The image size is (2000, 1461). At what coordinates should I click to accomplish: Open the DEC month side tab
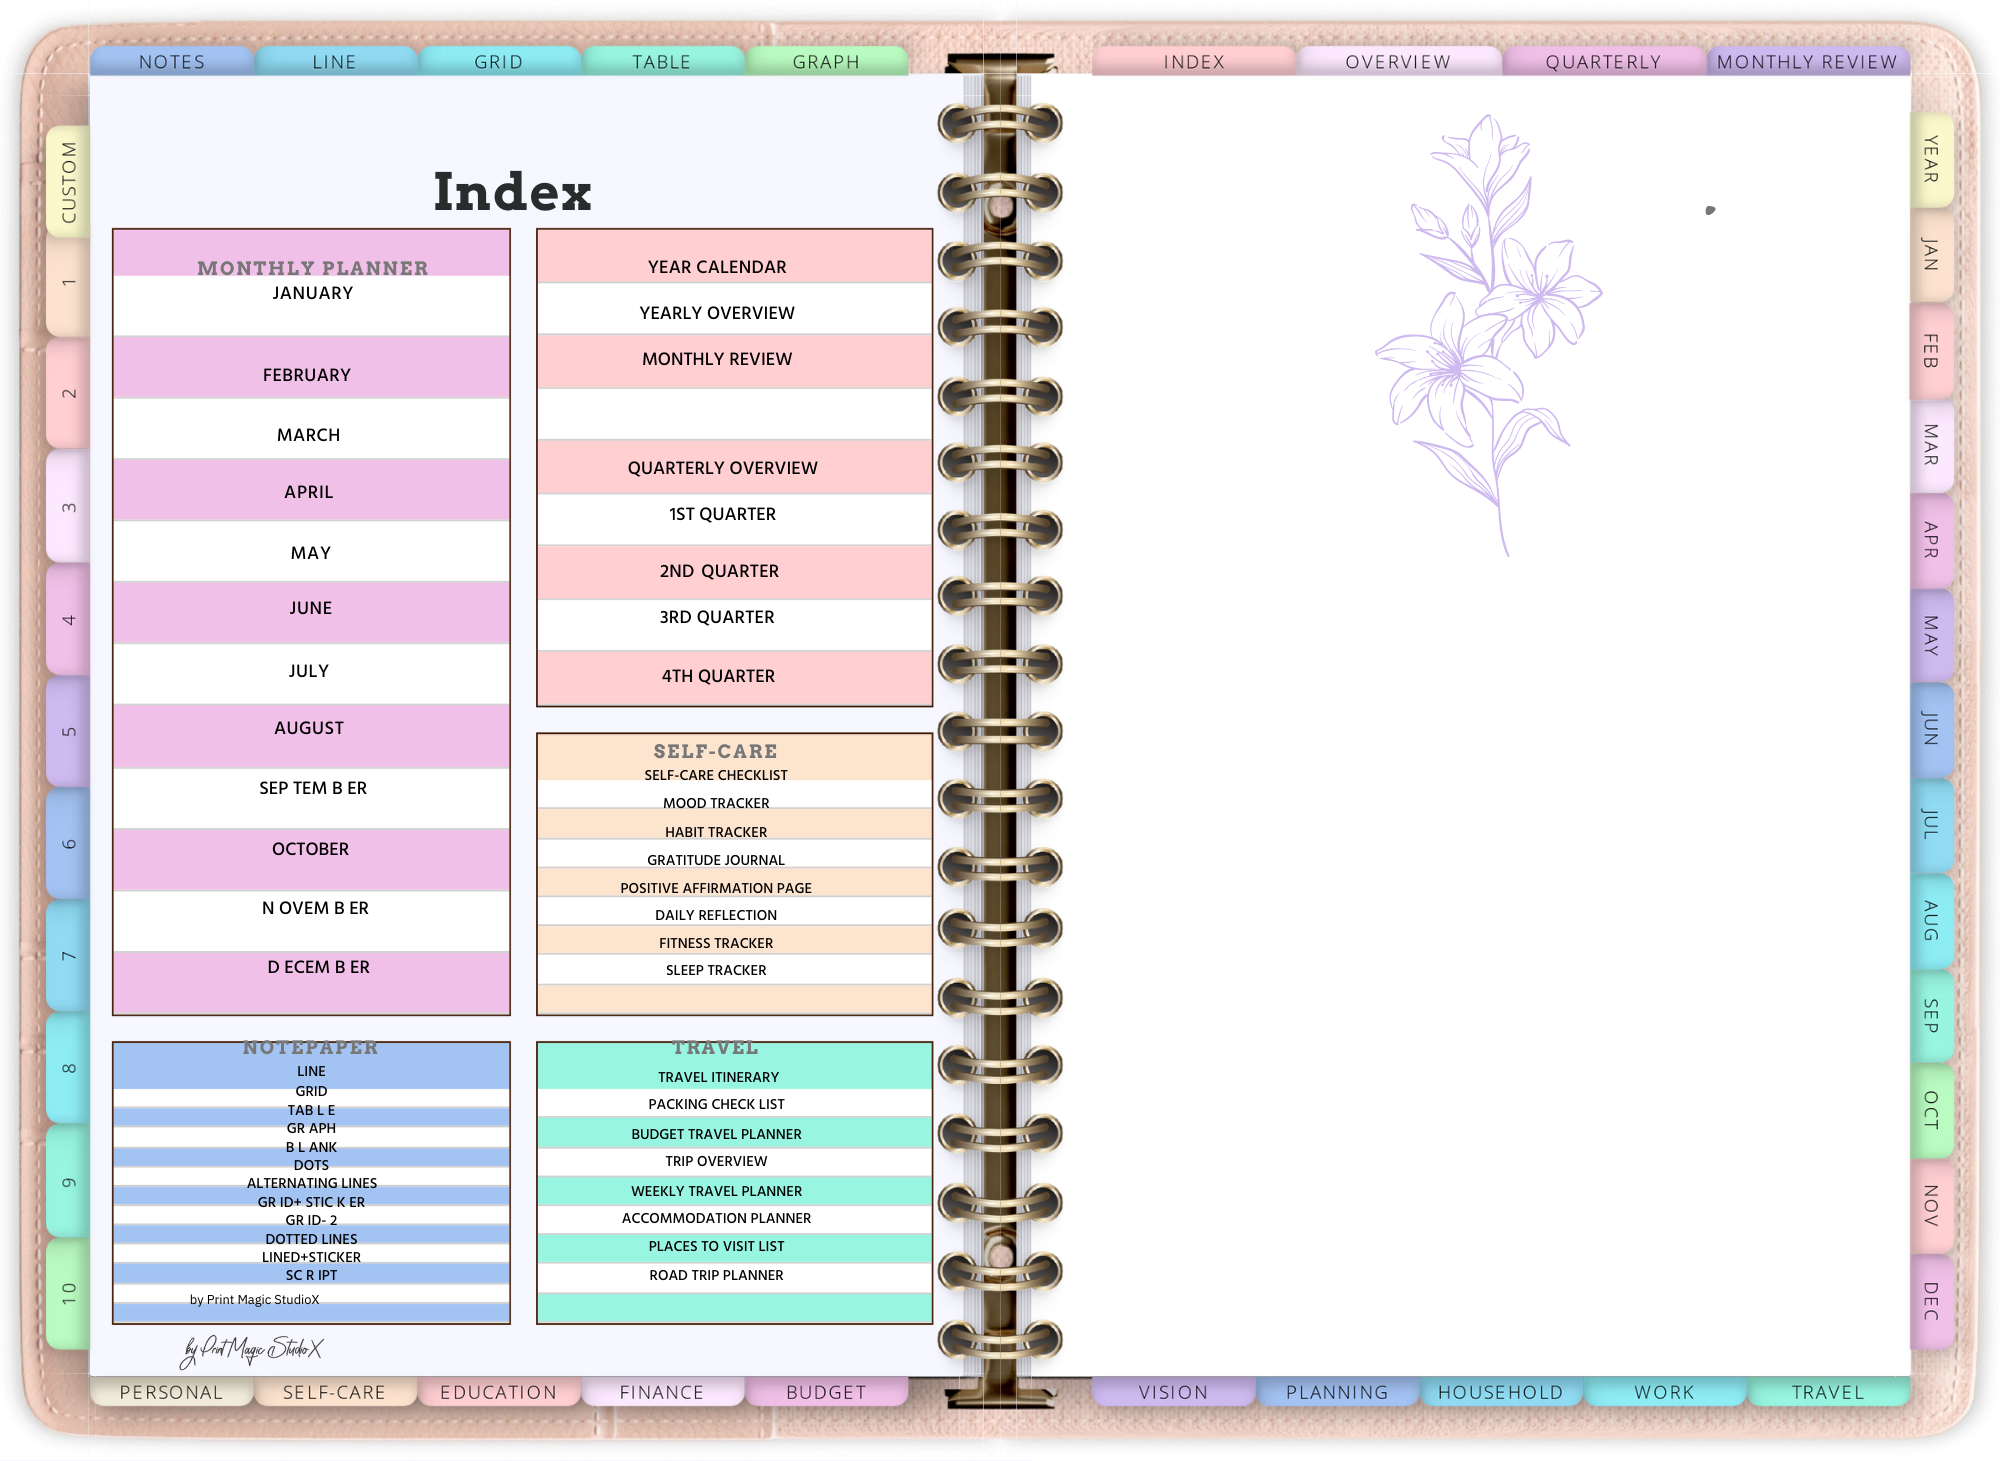(1930, 1300)
